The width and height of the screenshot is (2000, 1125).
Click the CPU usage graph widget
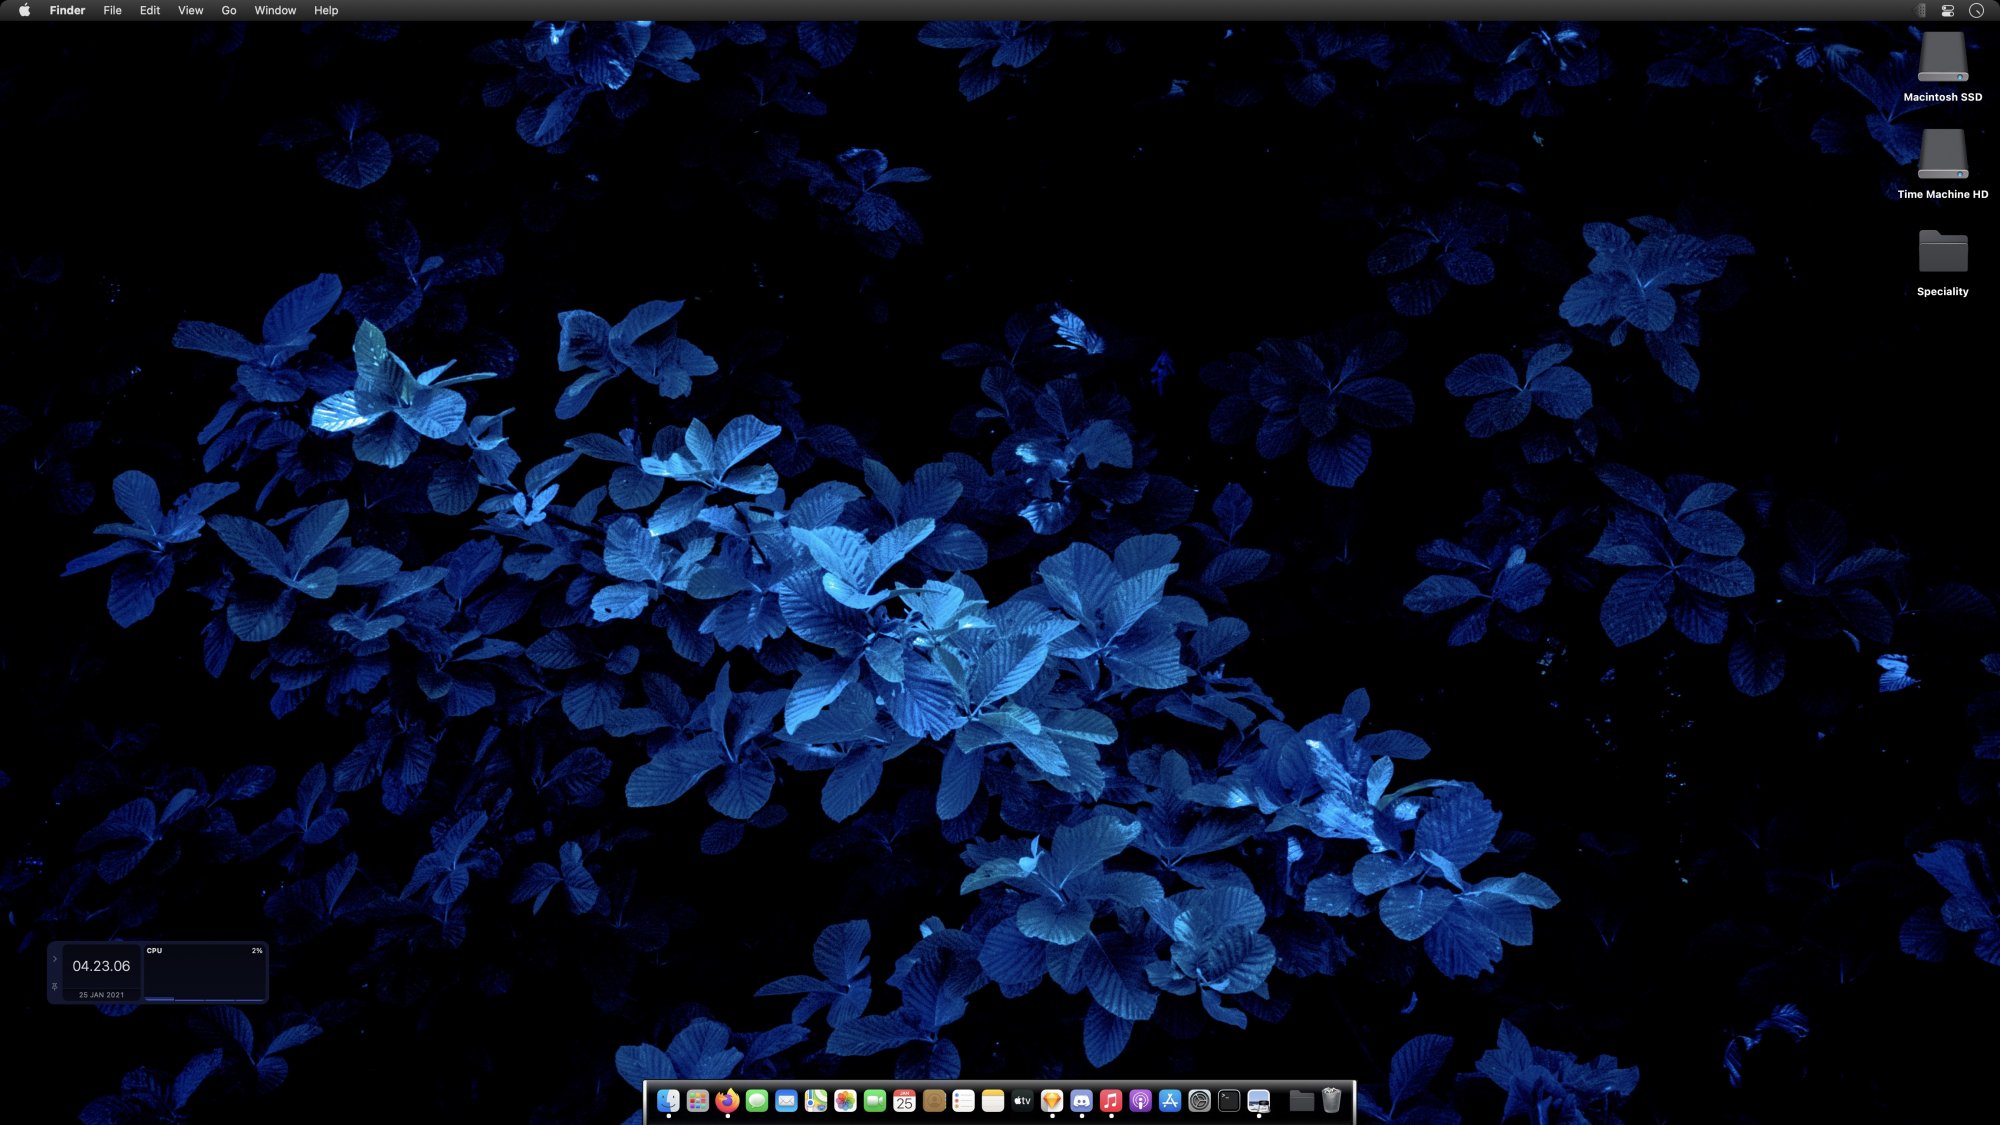pyautogui.click(x=204, y=973)
